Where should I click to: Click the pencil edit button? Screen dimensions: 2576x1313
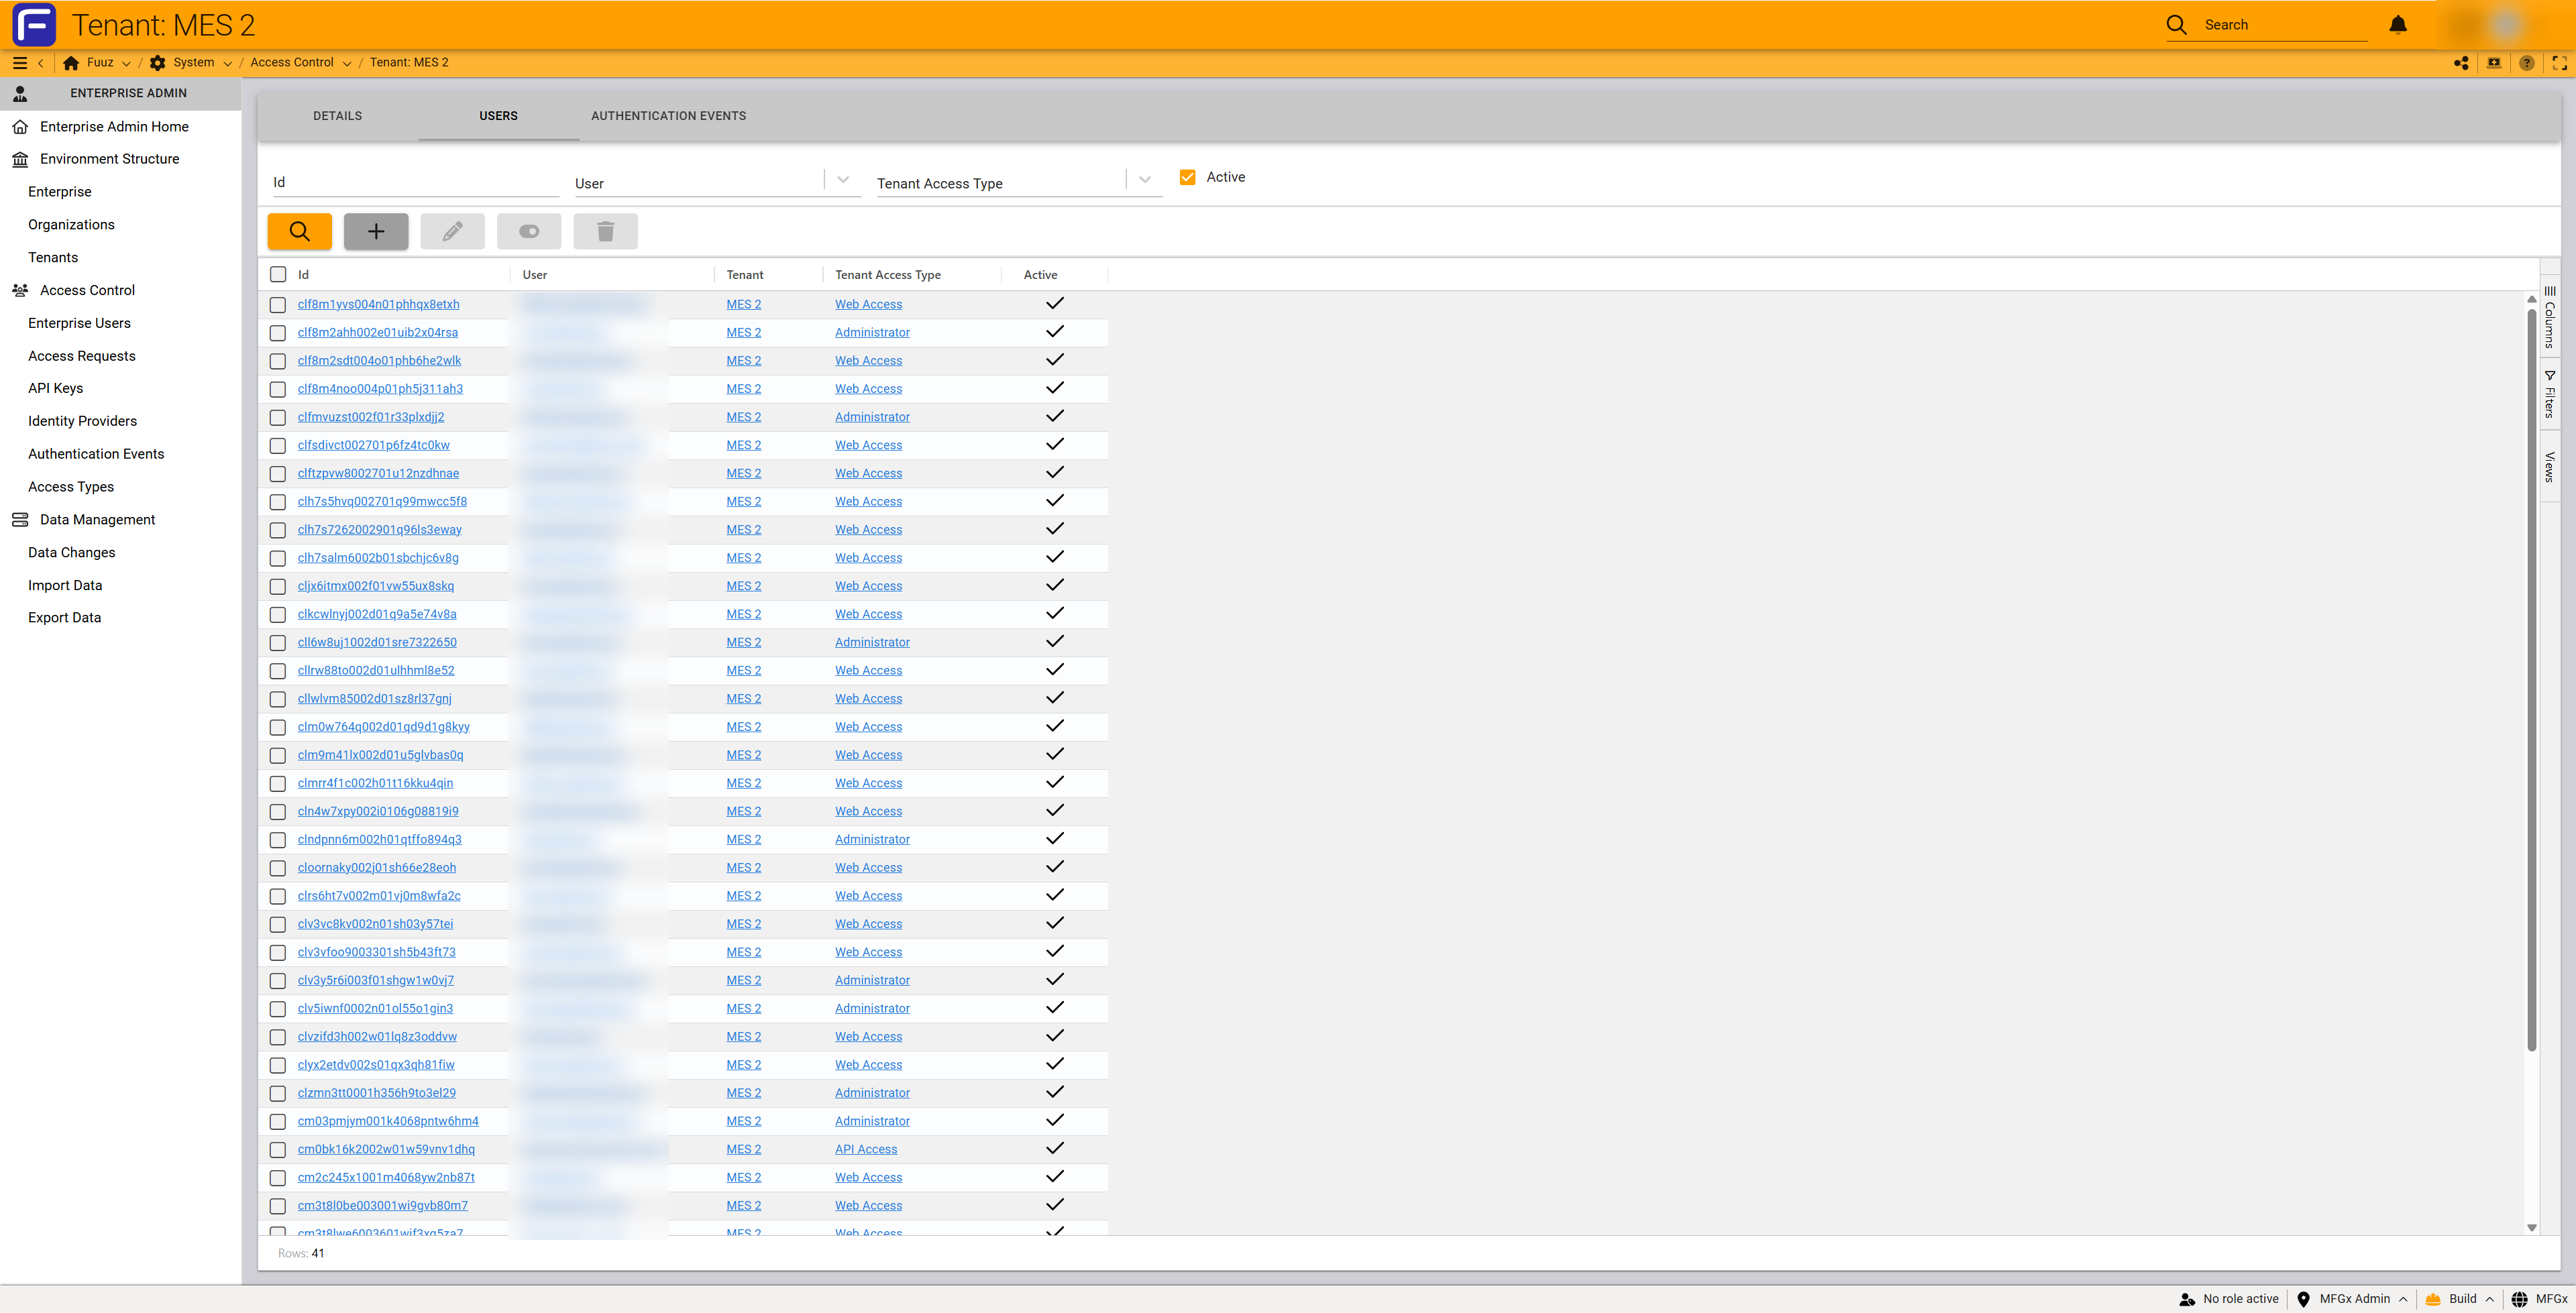(452, 231)
